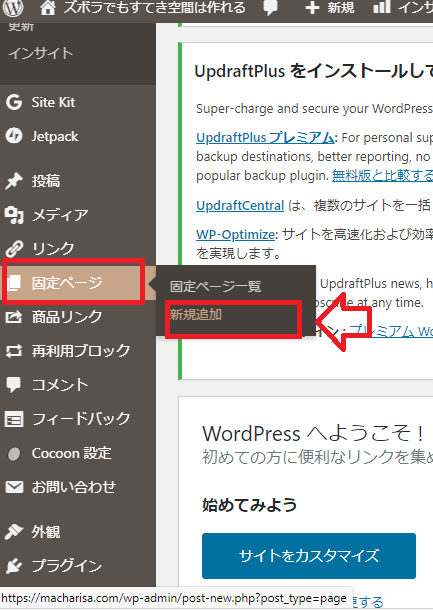The width and height of the screenshot is (433, 610).
Task: Click the plug icon beside プラグイン
Action: click(x=14, y=566)
